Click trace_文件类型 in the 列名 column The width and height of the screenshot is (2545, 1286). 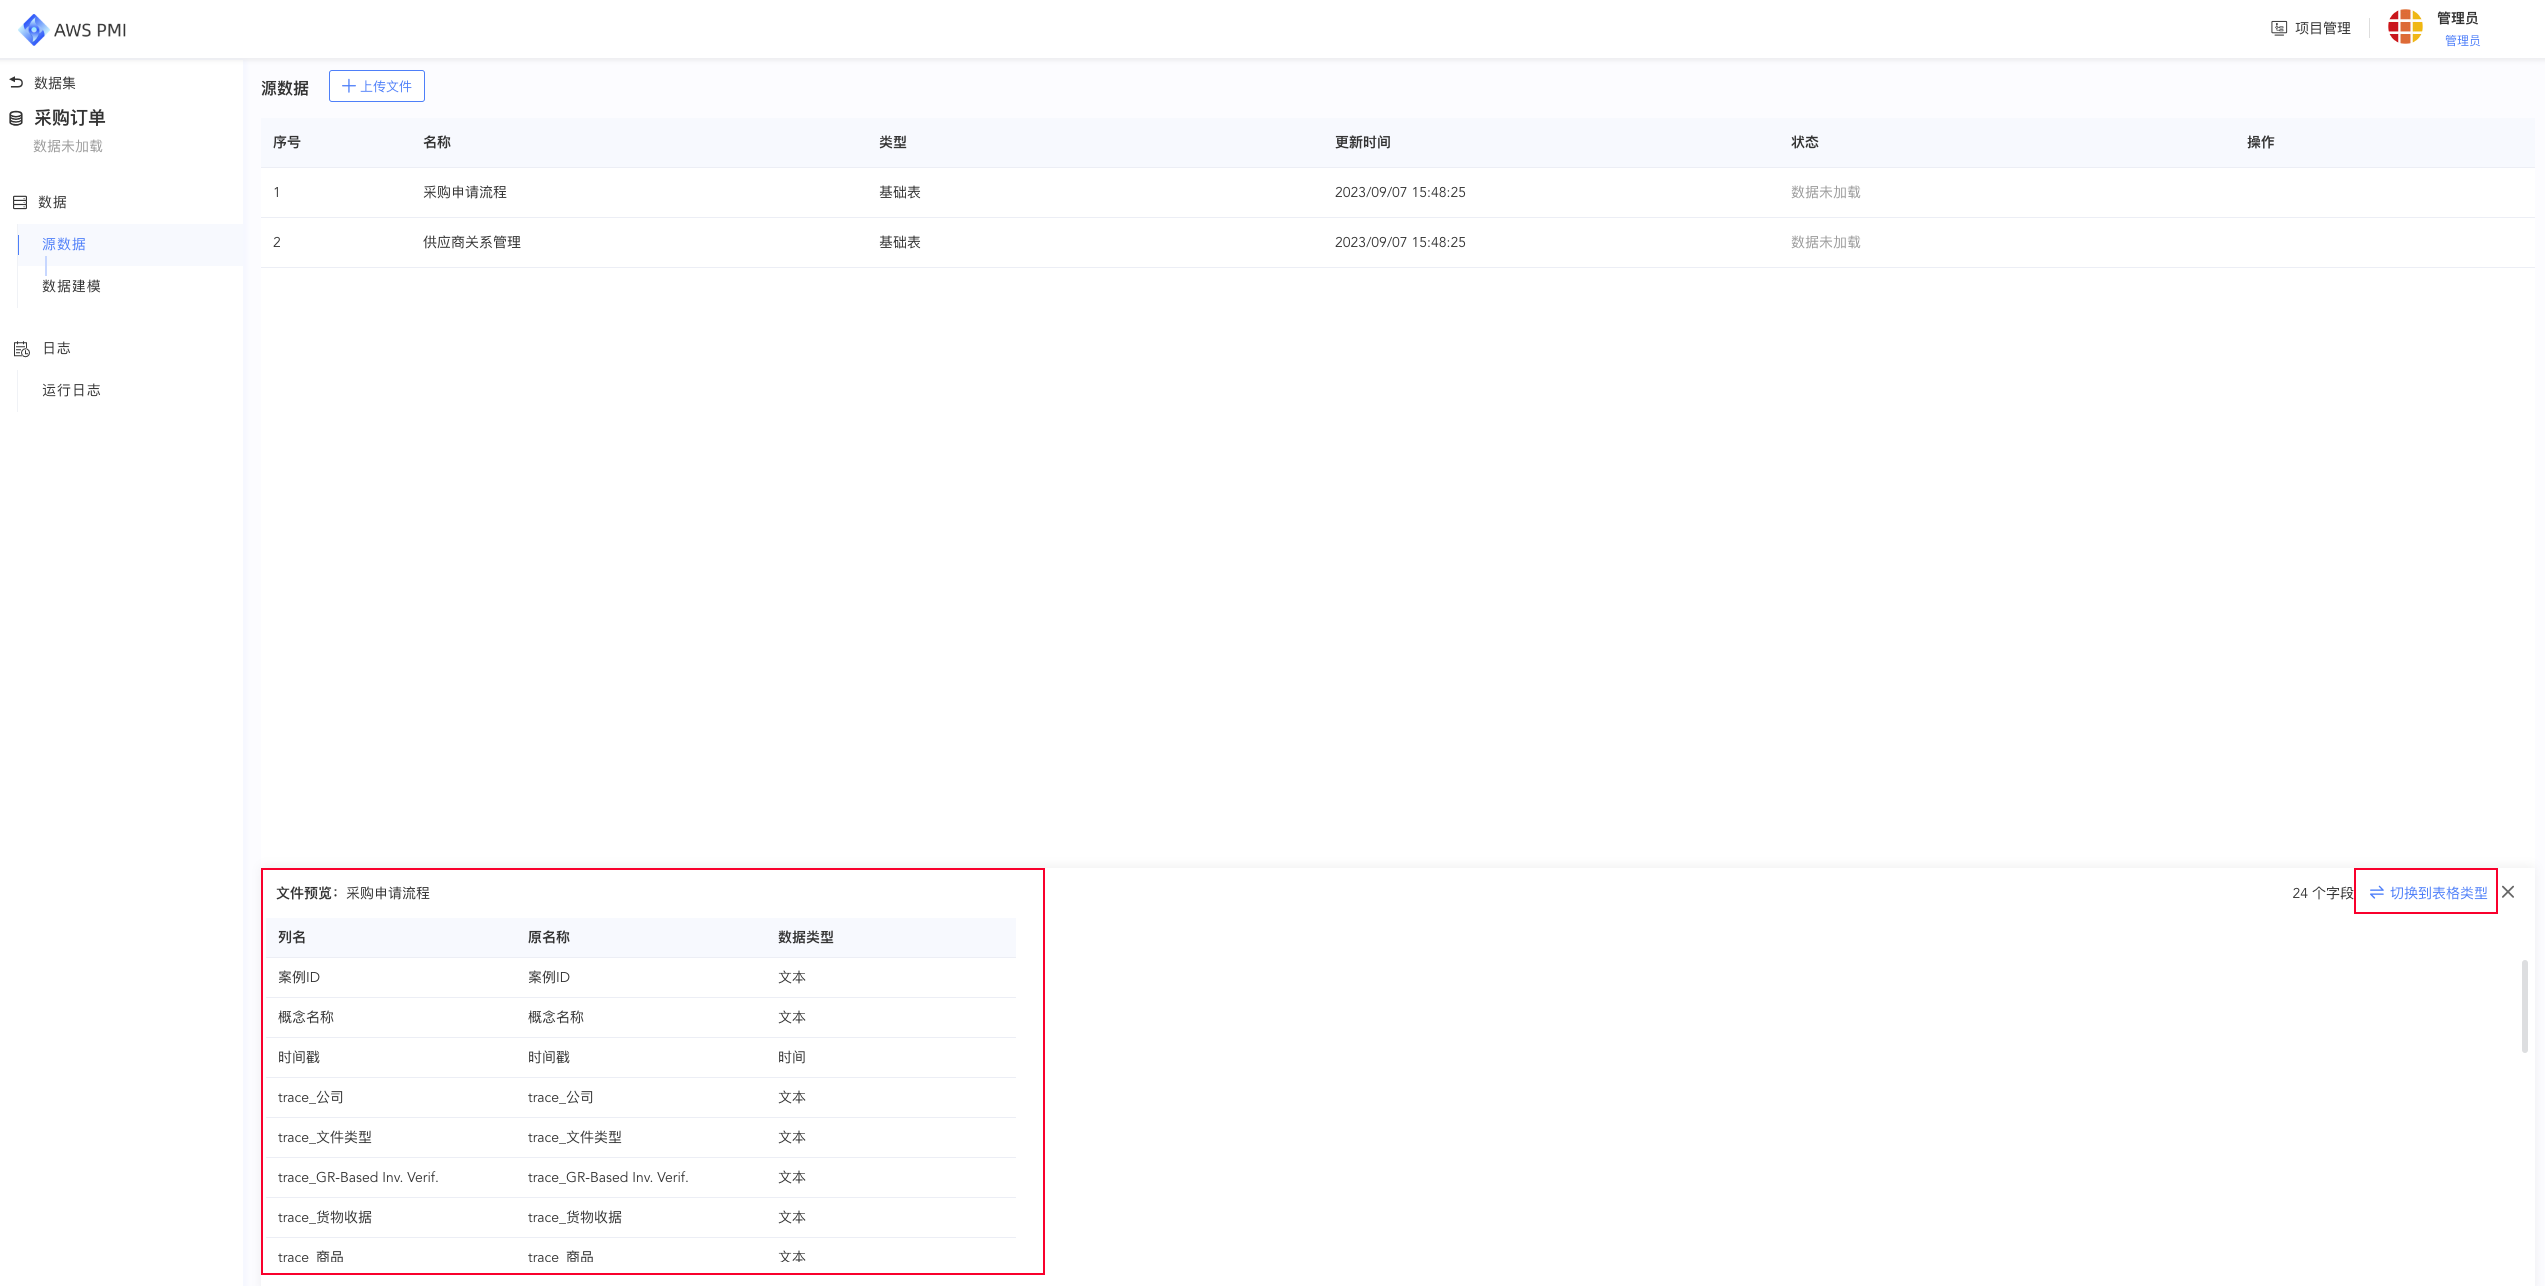coord(325,1137)
